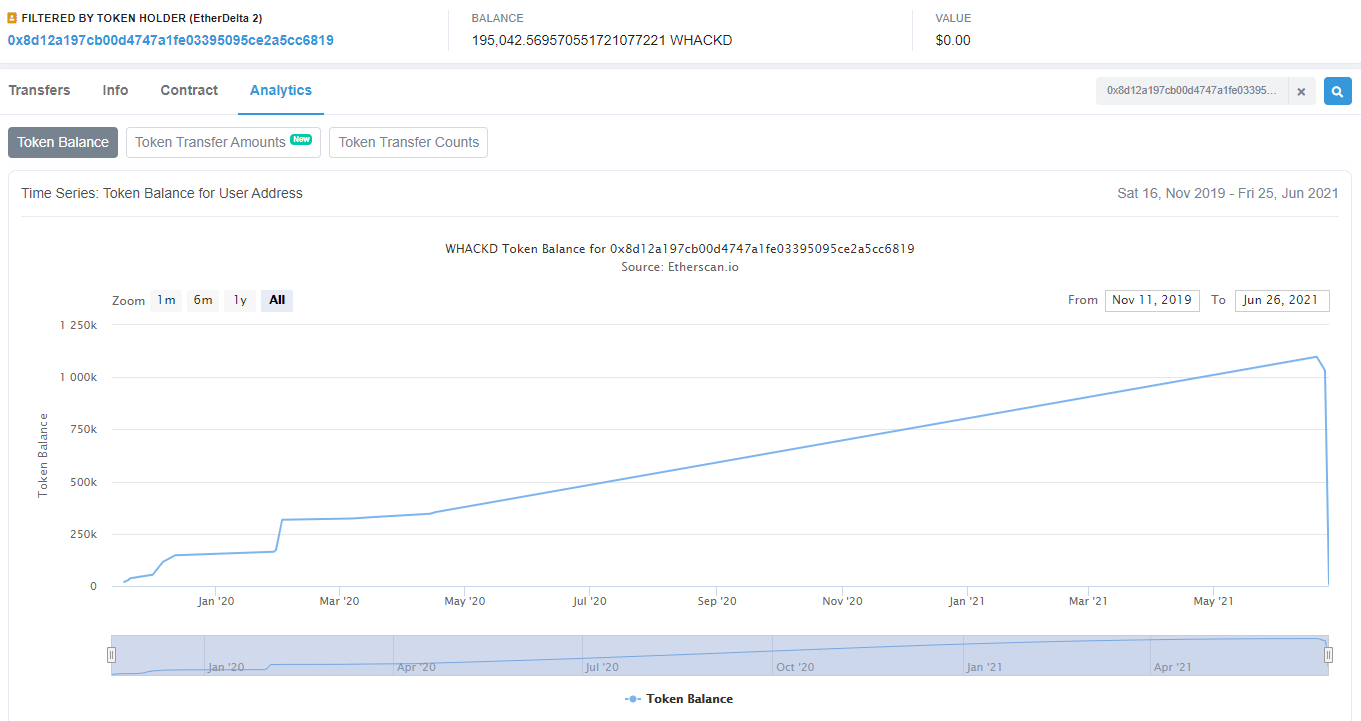Click the Apr '21 navigator label
The image size is (1361, 721).
click(x=1172, y=667)
